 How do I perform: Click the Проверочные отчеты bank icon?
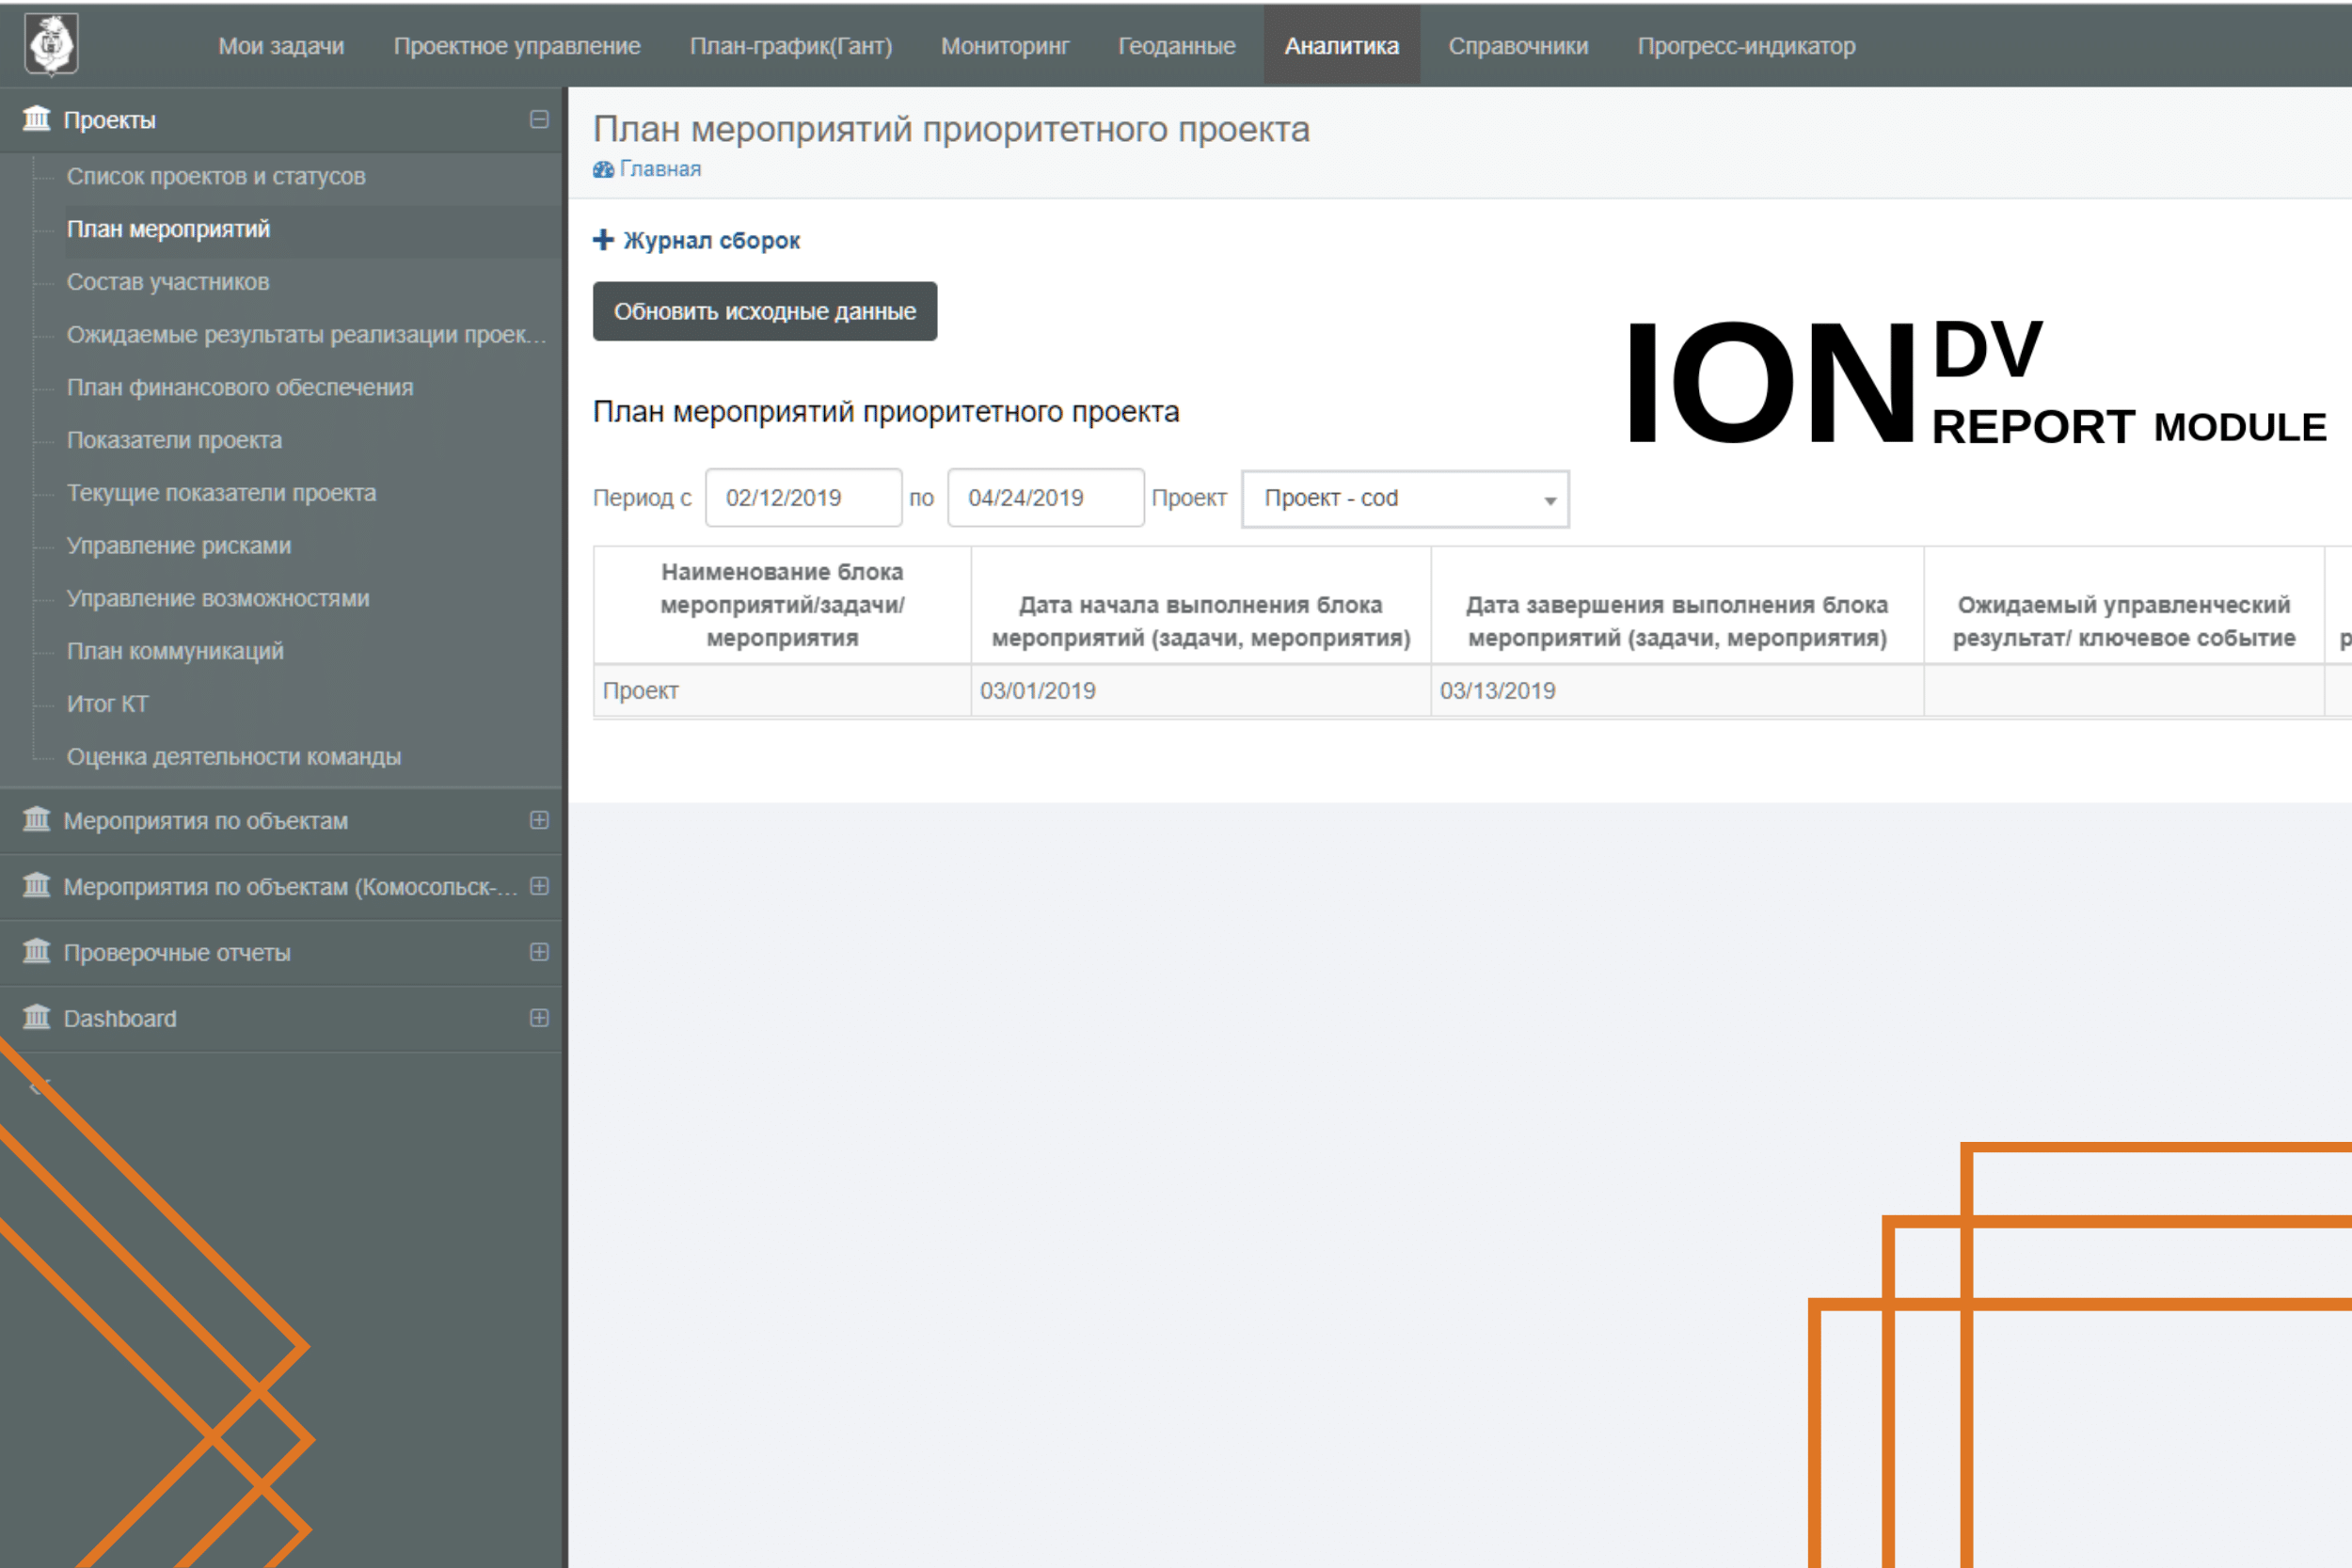[x=37, y=952]
